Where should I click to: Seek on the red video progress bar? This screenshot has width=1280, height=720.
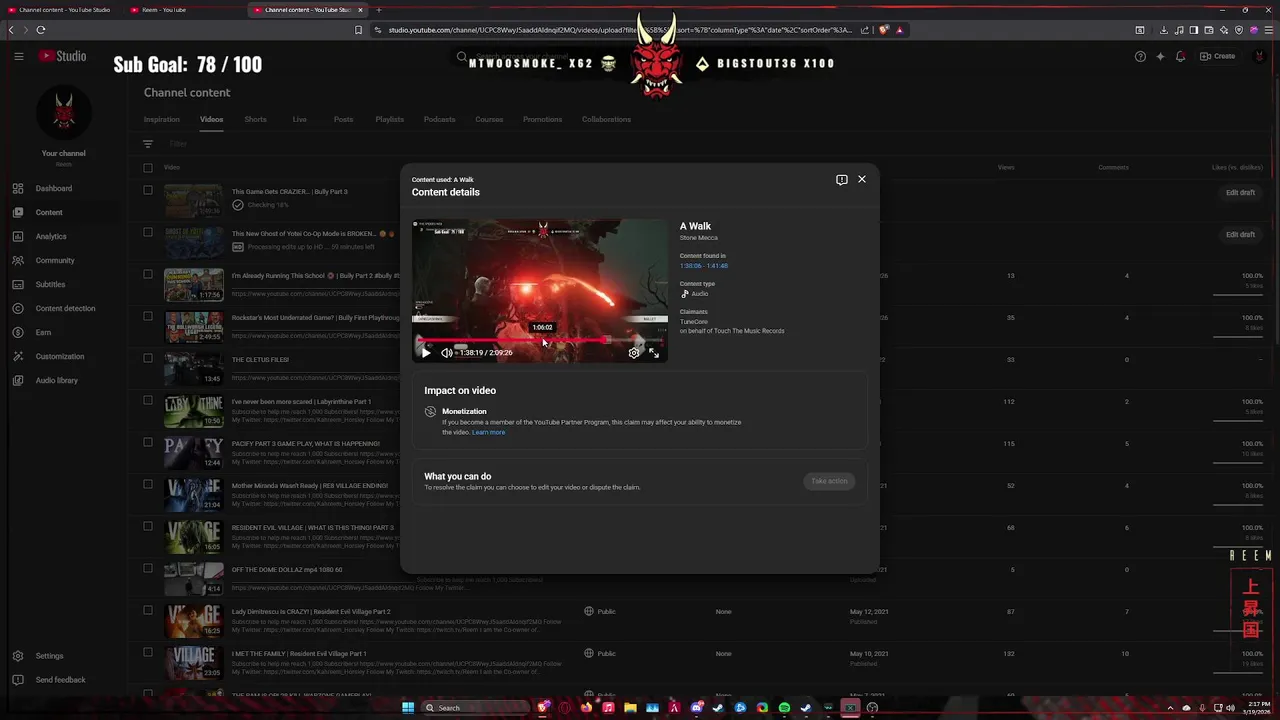click(539, 340)
